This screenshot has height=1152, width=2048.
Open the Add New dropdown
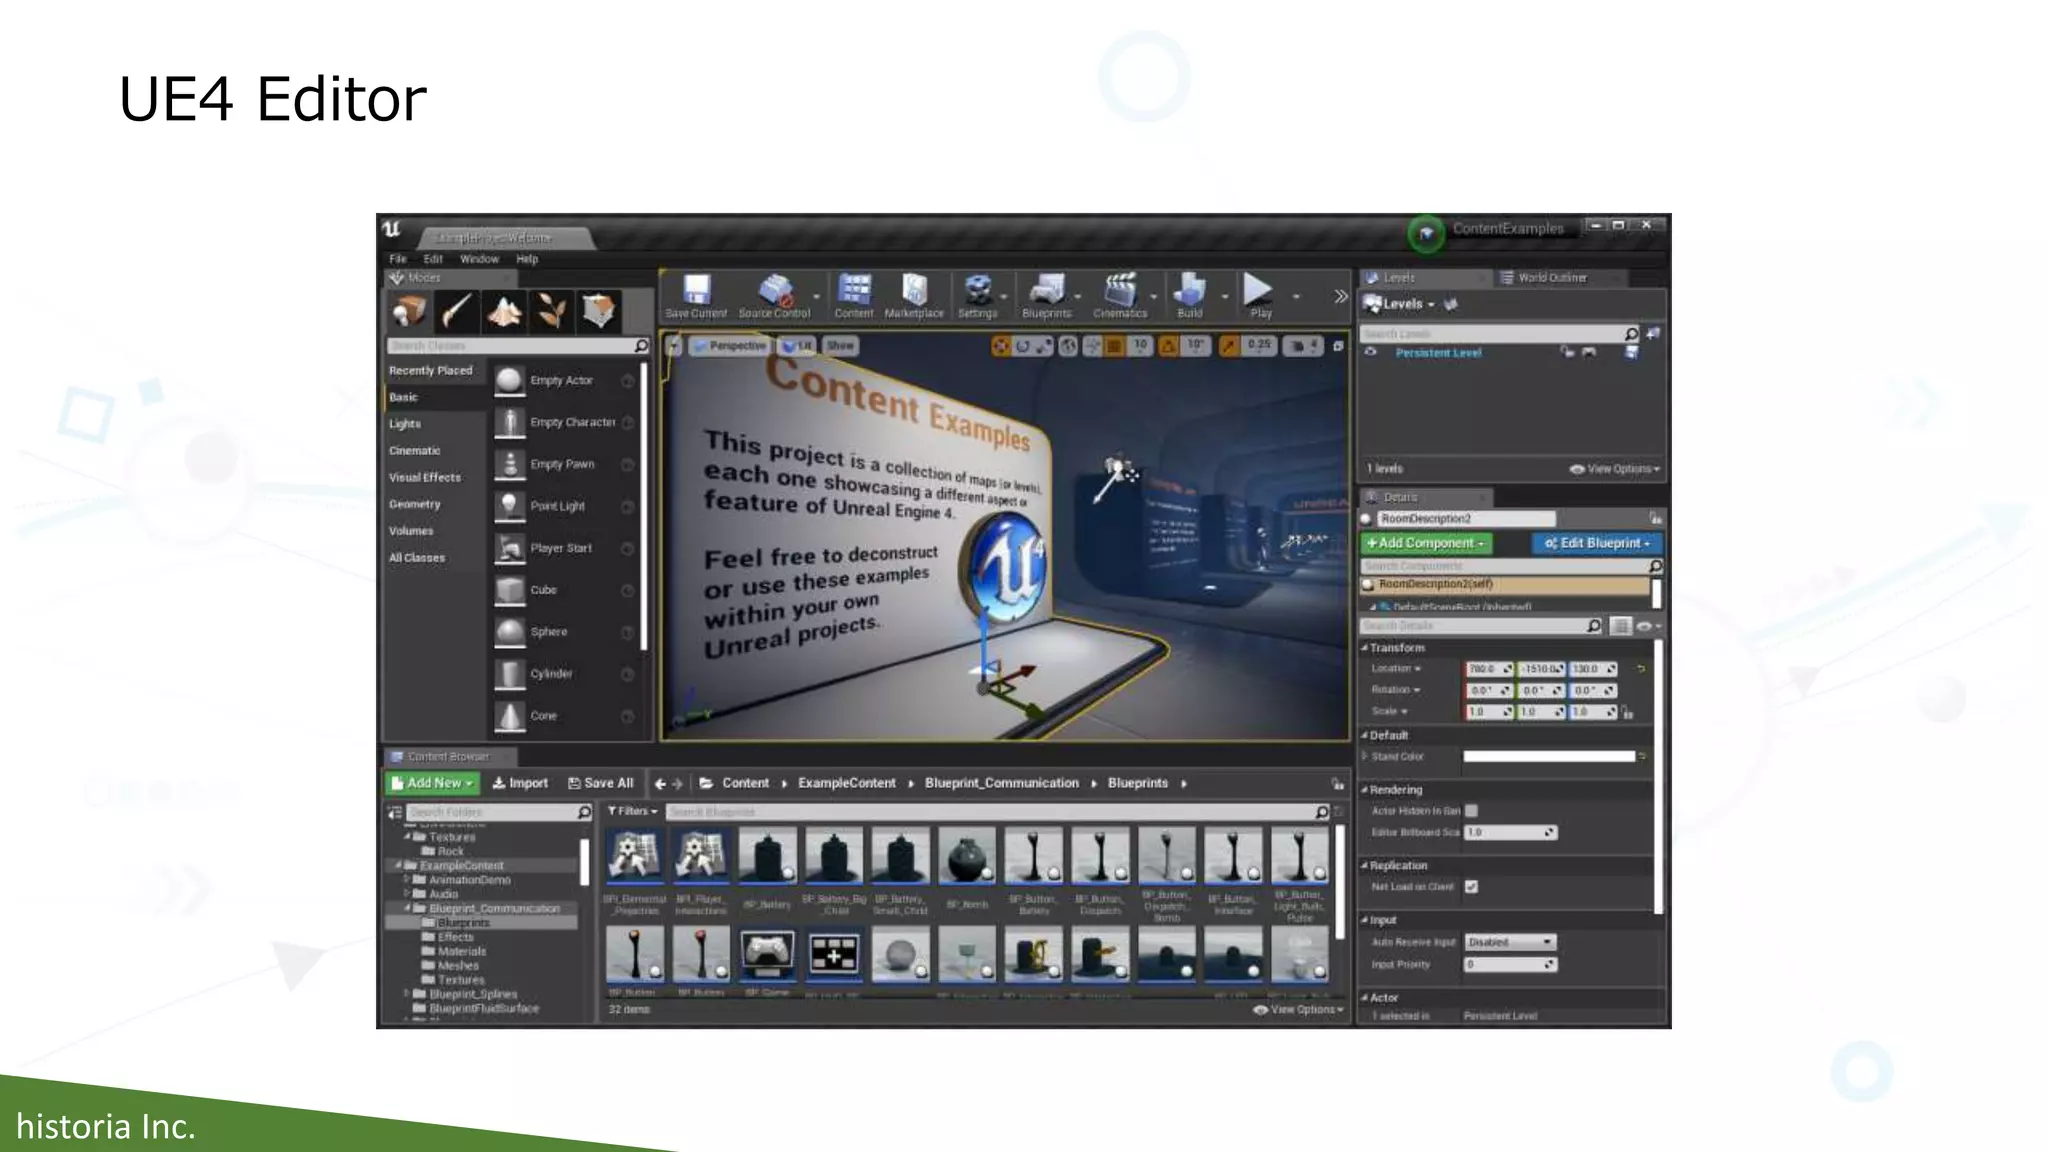pyautogui.click(x=432, y=784)
